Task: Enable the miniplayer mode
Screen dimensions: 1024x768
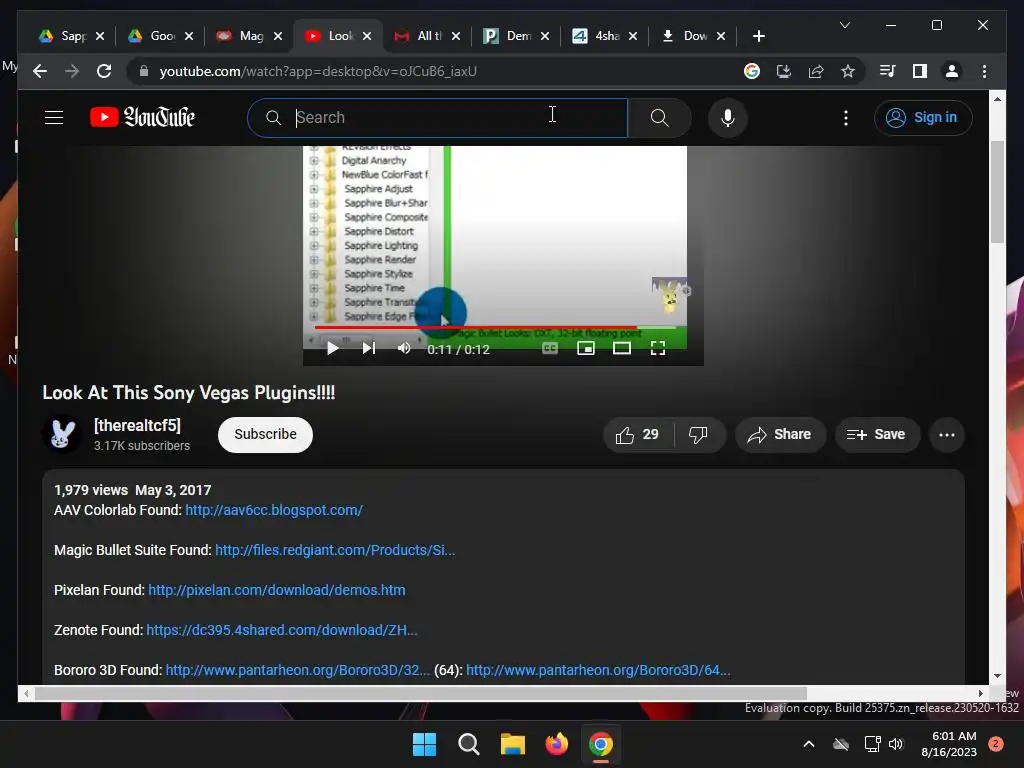Action: (x=586, y=349)
